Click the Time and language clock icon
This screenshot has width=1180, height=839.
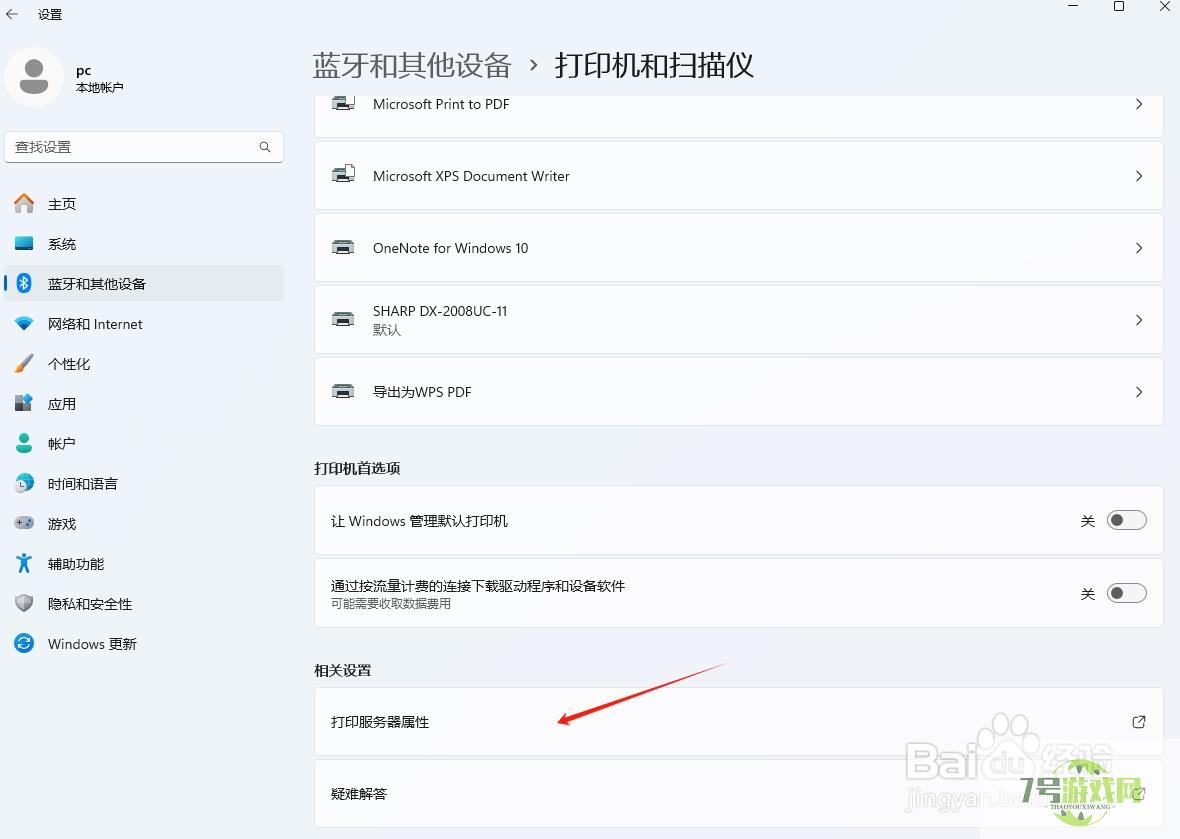coord(24,483)
